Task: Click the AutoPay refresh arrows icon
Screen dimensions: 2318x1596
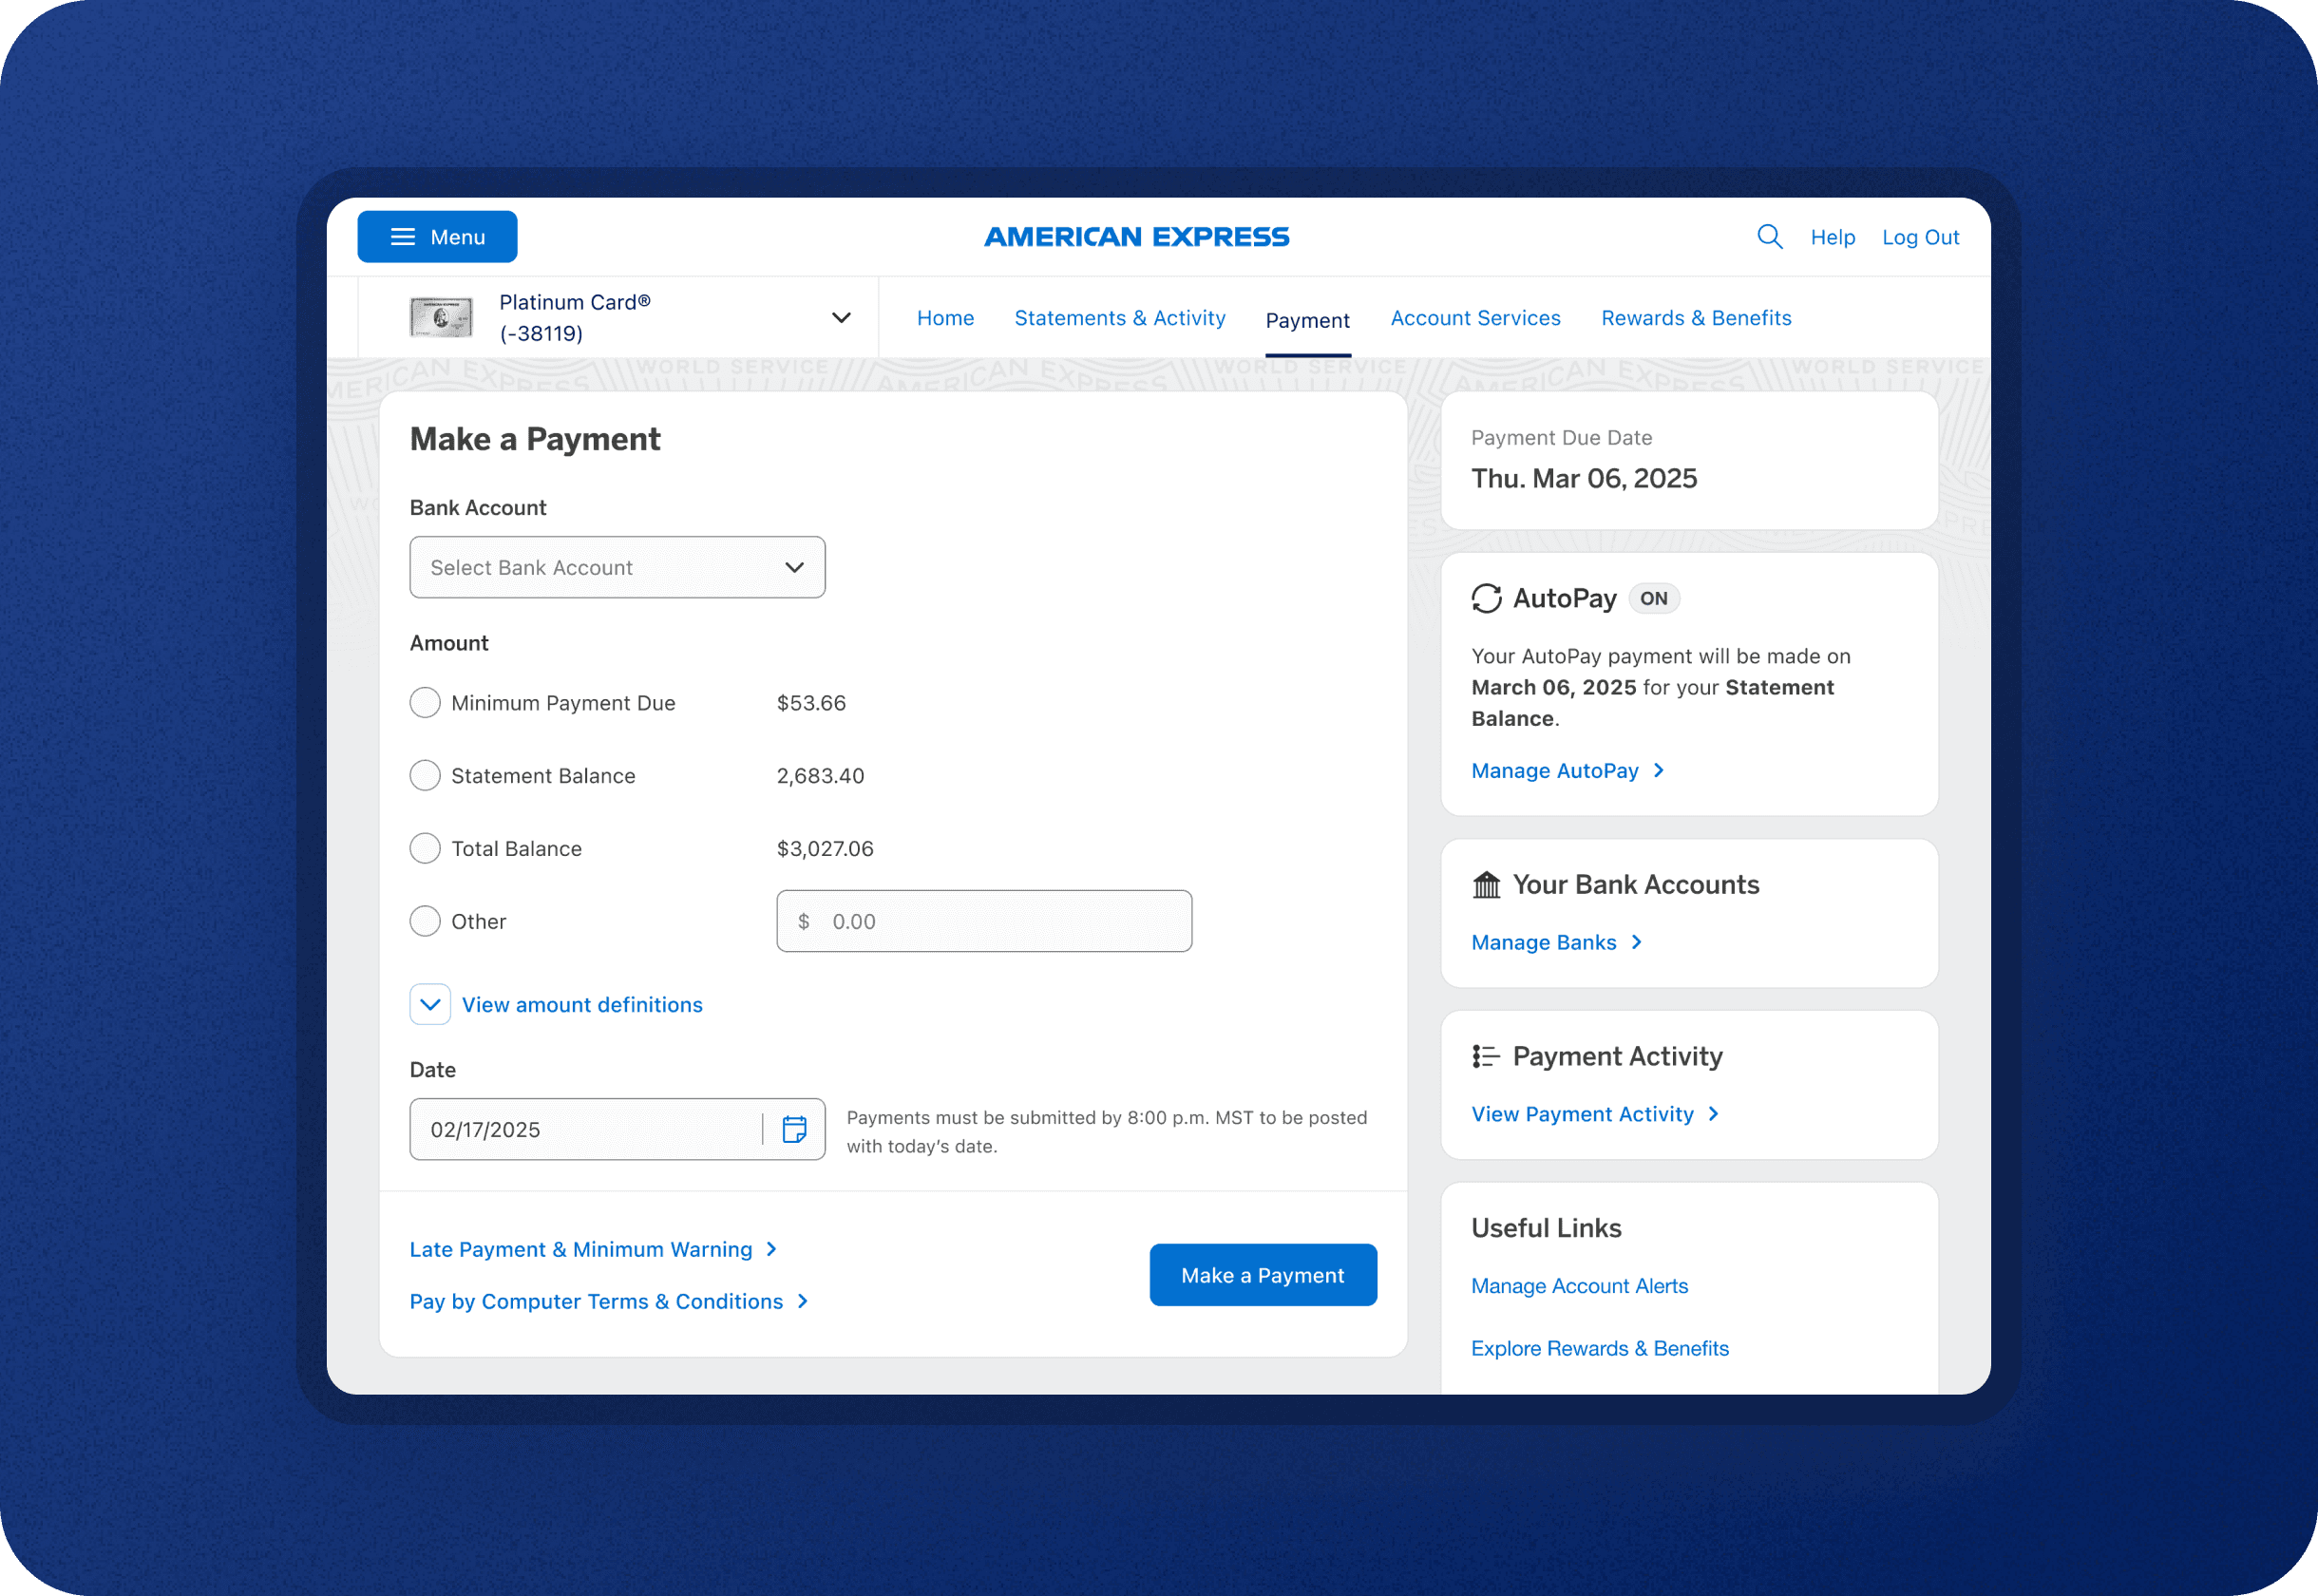Action: [1486, 598]
